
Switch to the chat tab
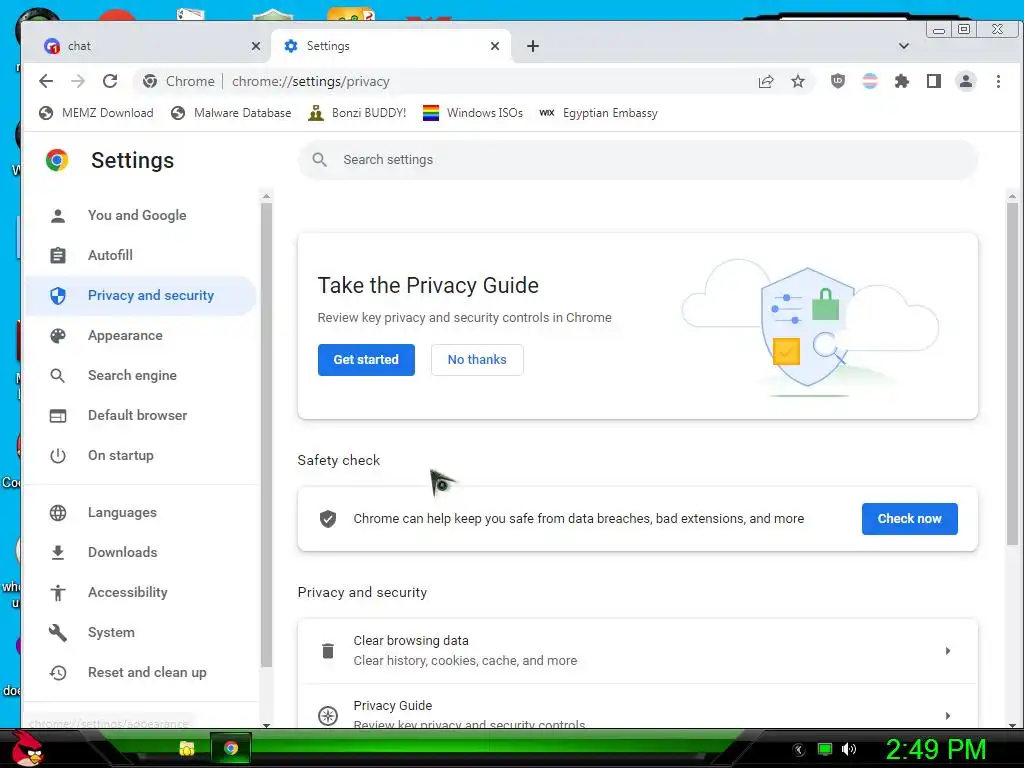coord(147,46)
